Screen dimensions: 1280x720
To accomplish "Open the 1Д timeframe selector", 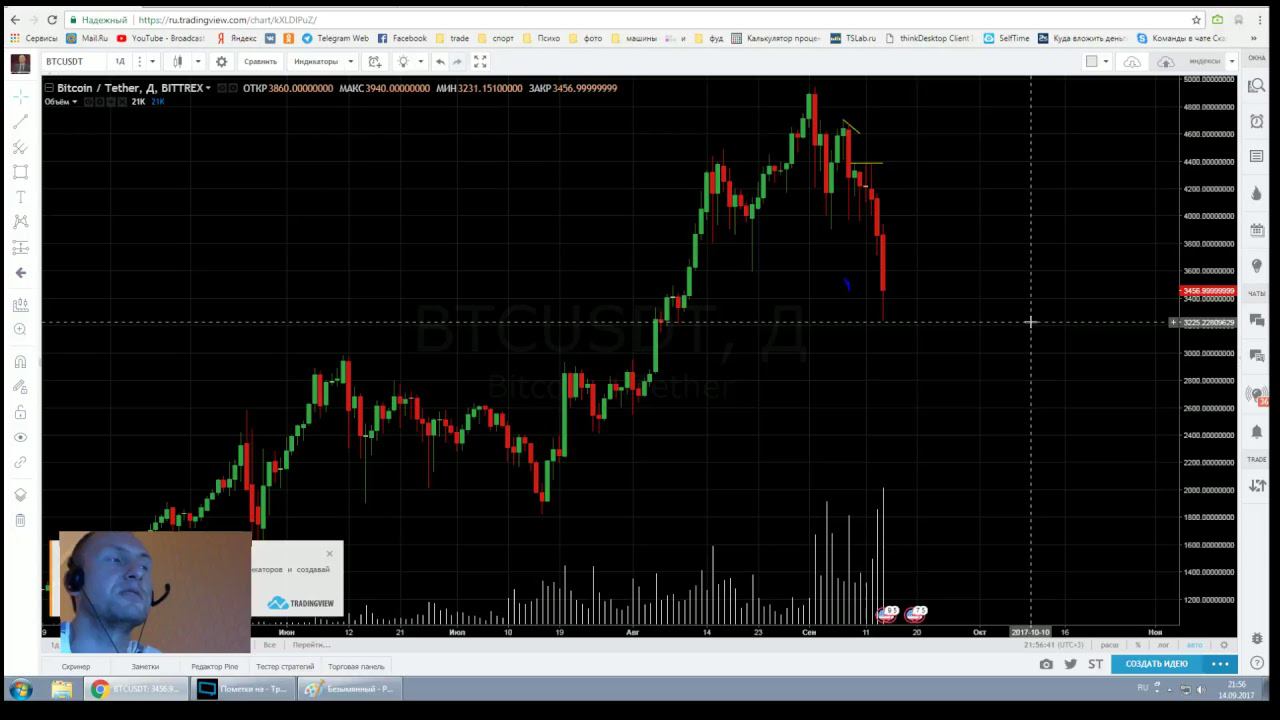I will pyautogui.click(x=120, y=61).
